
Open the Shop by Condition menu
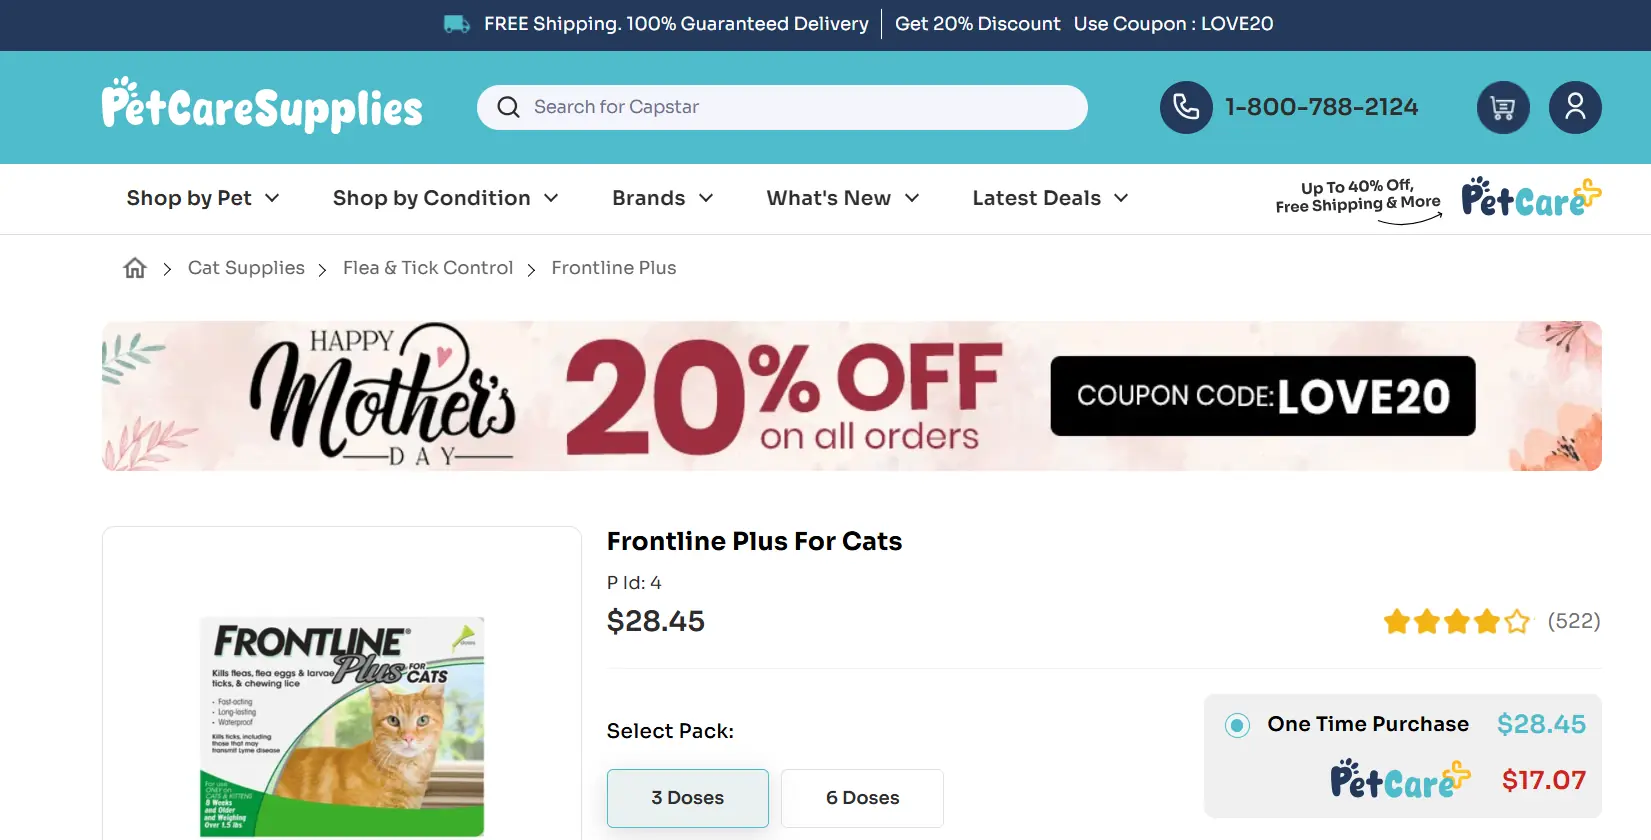click(445, 198)
